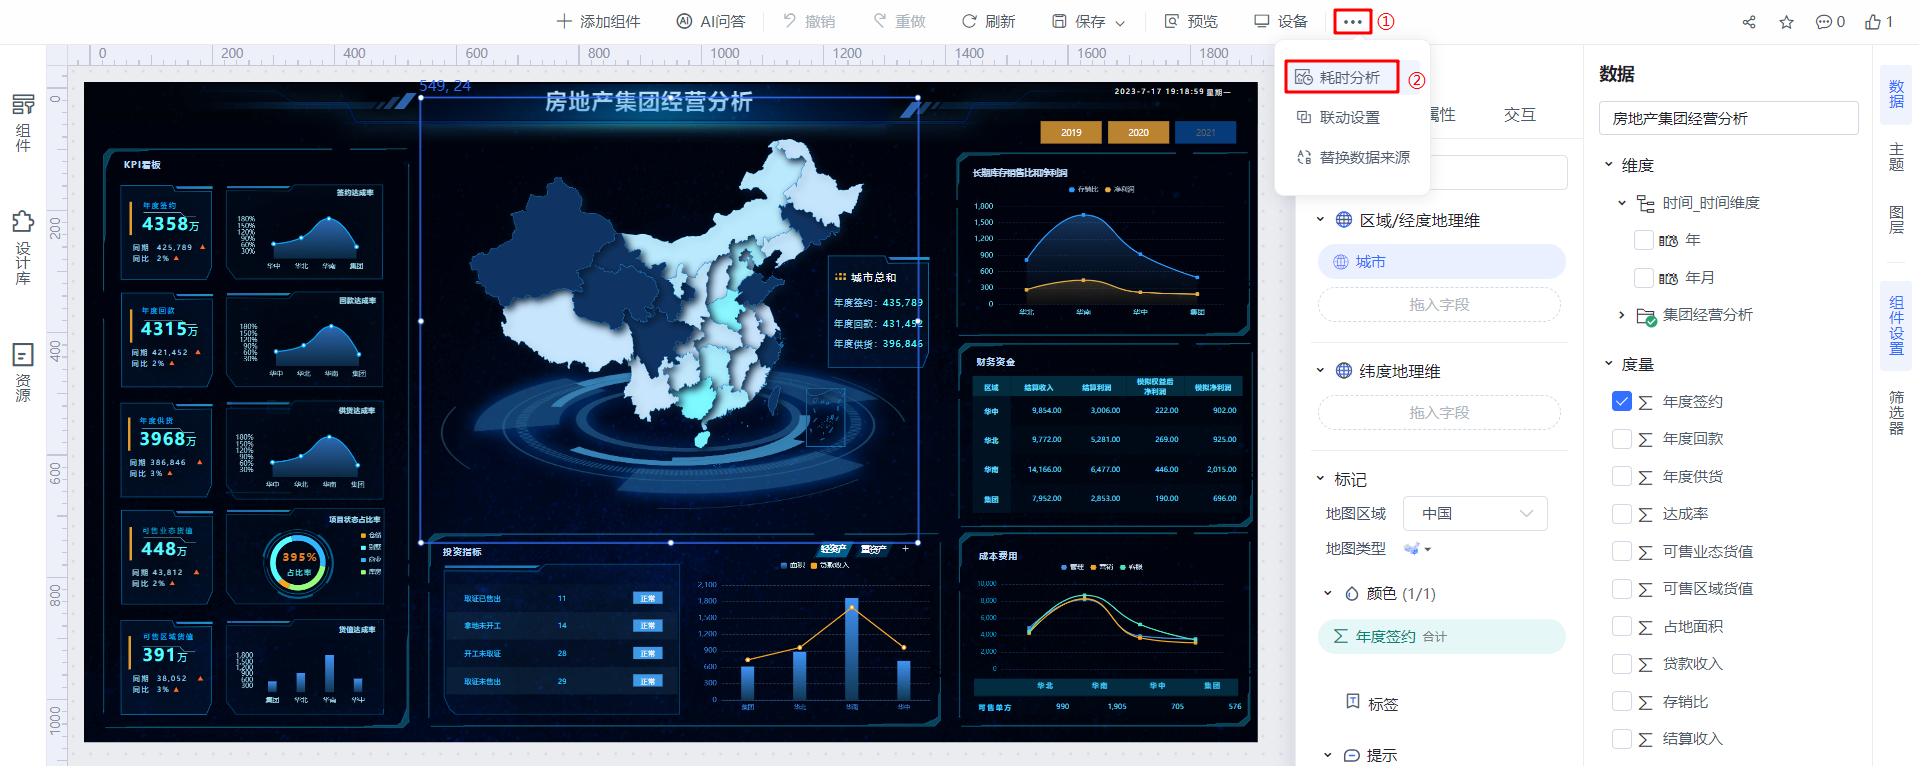Collapse the 标记 section

[1320, 479]
